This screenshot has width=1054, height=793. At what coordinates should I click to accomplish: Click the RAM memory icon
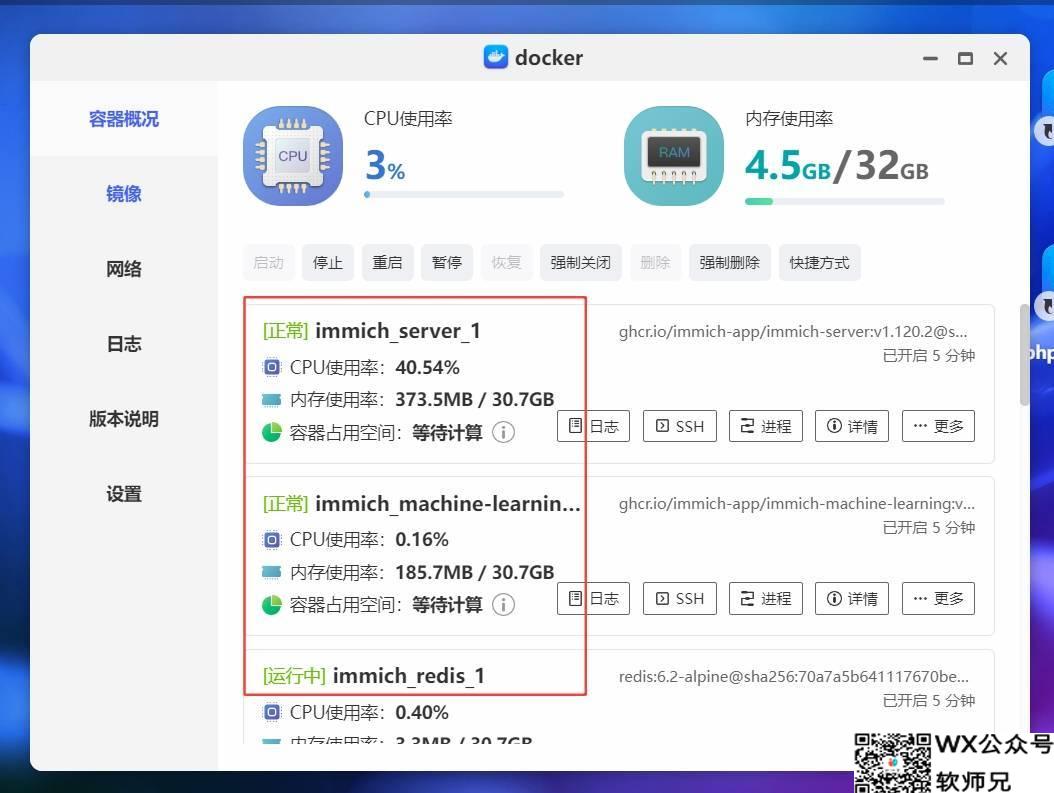(x=674, y=156)
